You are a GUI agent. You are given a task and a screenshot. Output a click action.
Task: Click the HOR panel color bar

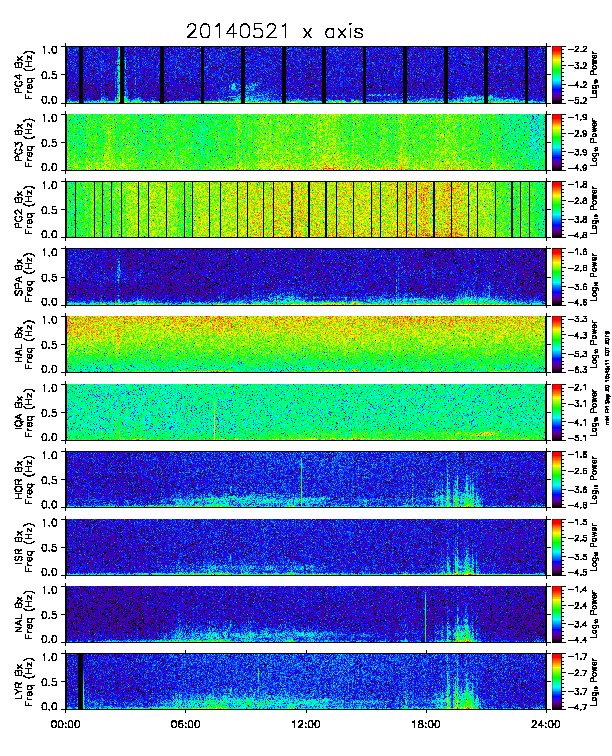pos(557,480)
